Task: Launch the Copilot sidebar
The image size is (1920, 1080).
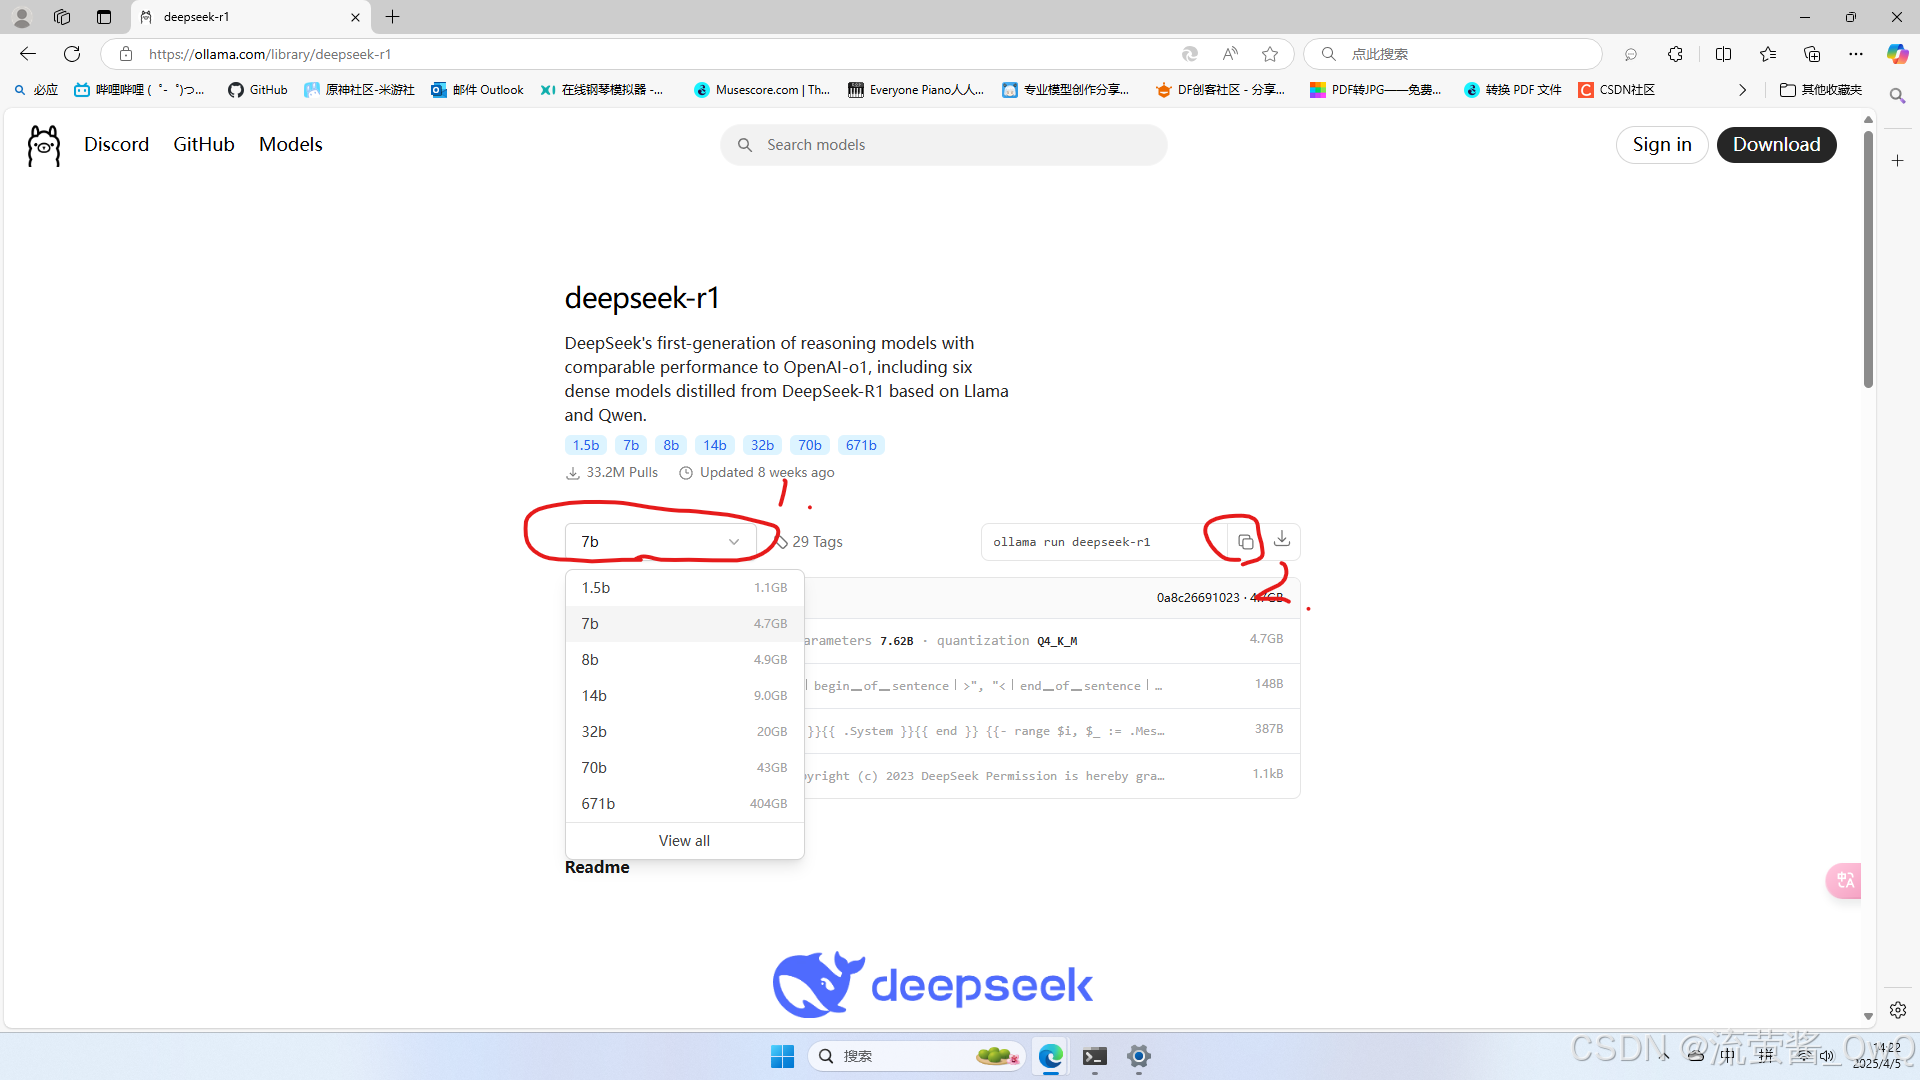Action: (1897, 54)
